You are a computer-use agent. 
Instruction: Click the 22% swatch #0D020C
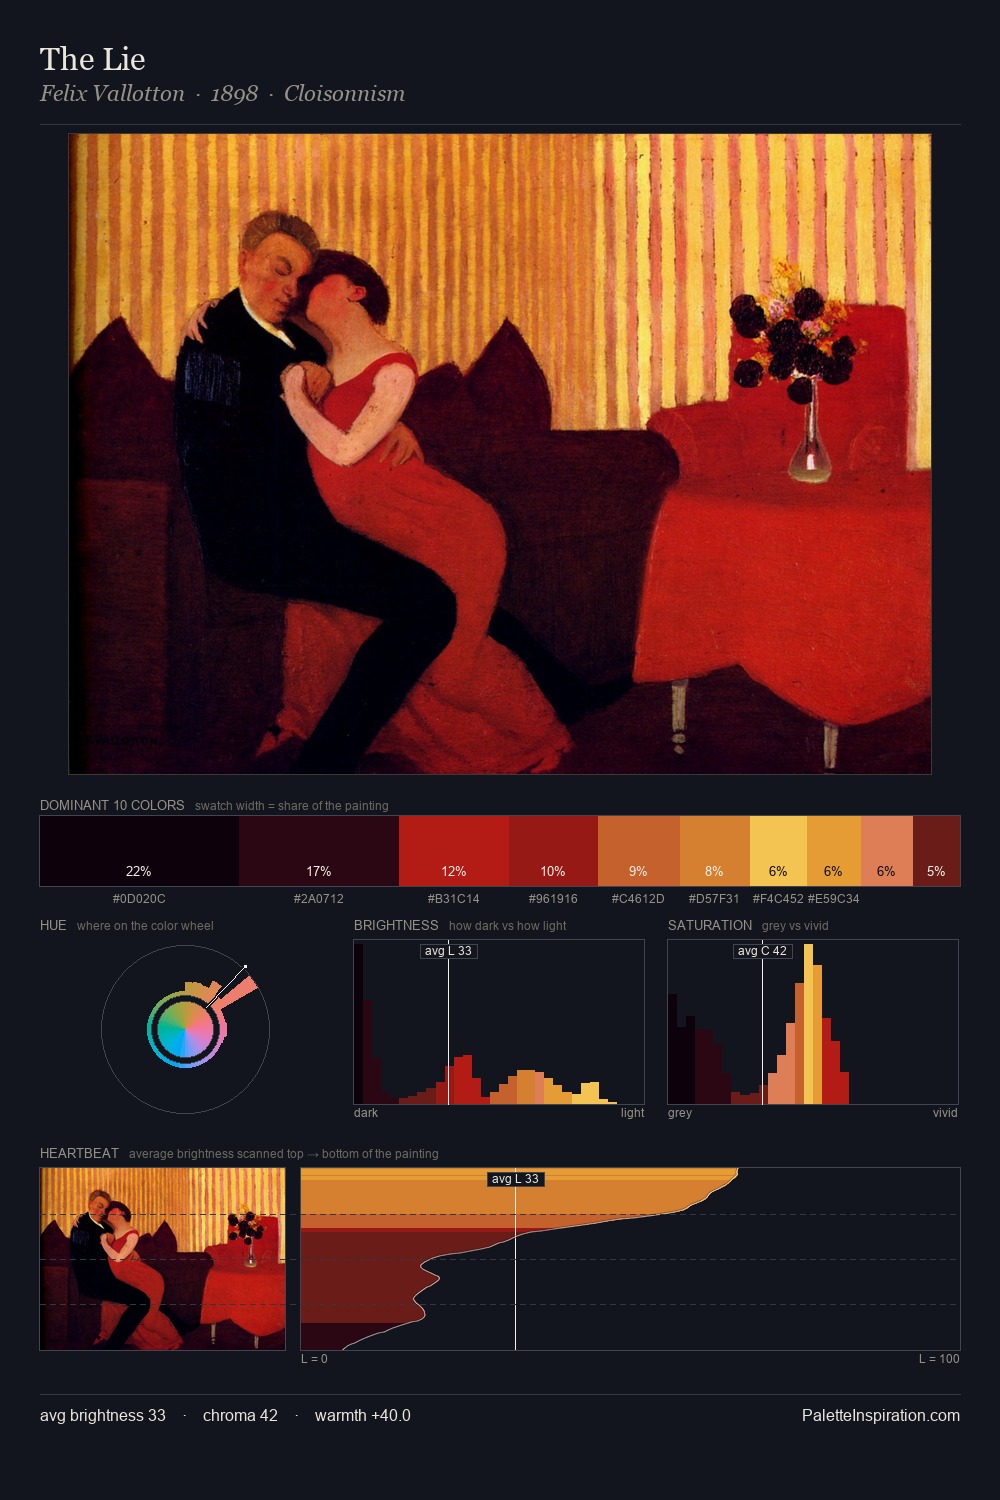pos(139,851)
